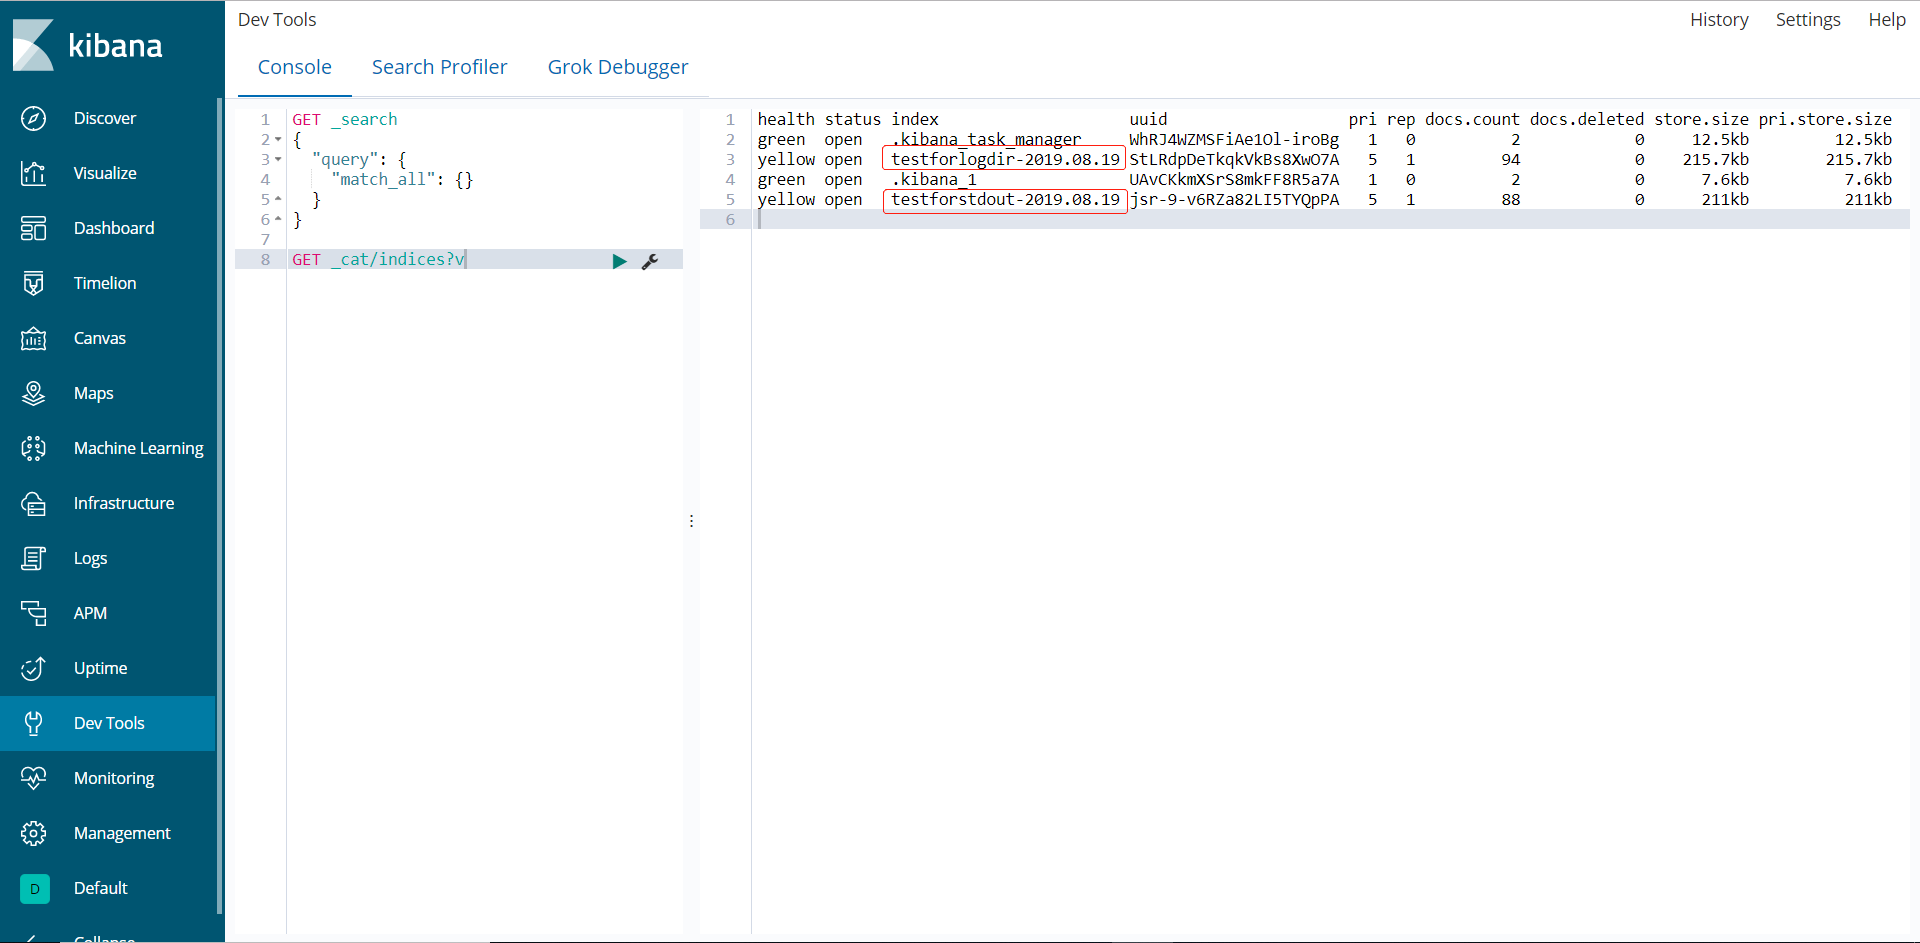Click the store size 7.6kb value
This screenshot has width=1920, height=943.
[x=1725, y=180]
